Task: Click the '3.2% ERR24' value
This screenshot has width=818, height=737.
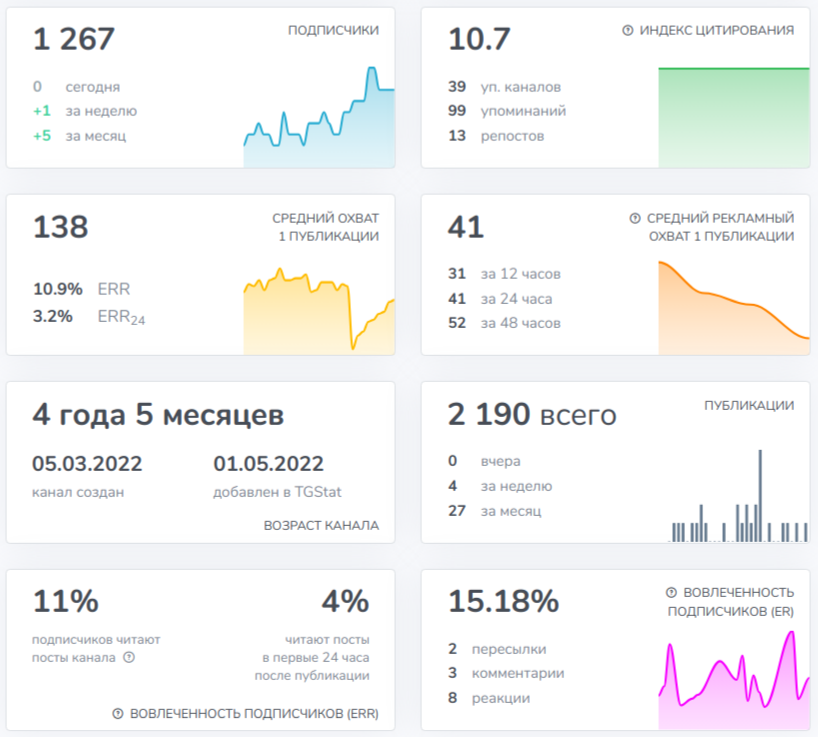Action: [89, 317]
